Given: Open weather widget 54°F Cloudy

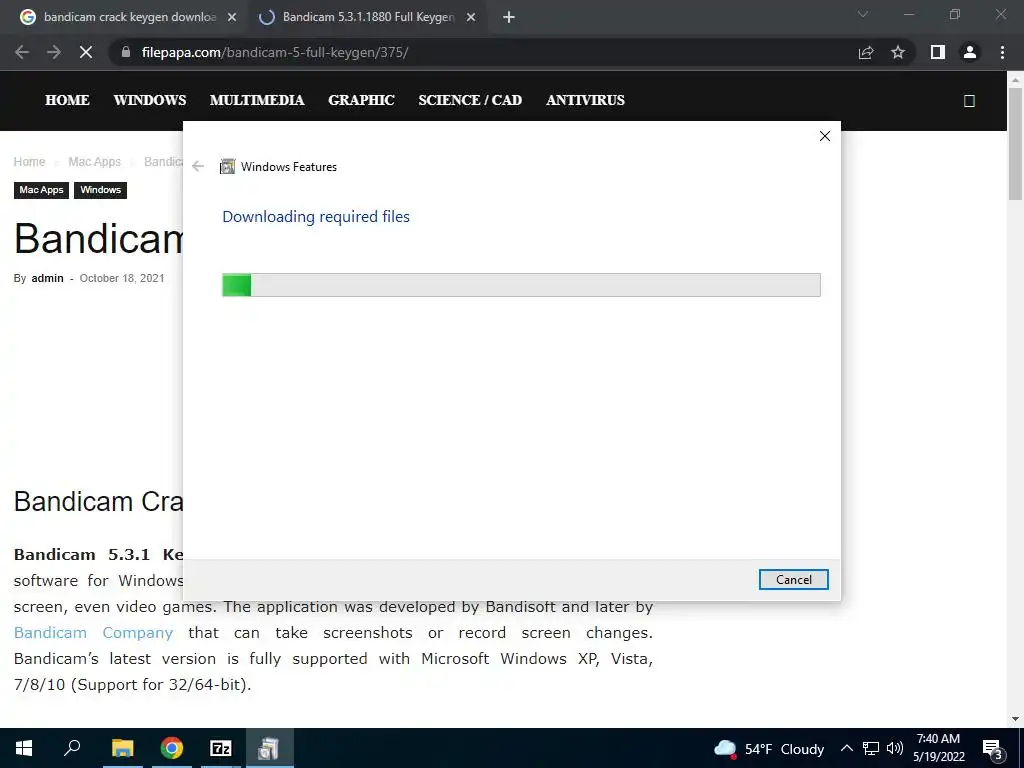Looking at the screenshot, I should [769, 749].
